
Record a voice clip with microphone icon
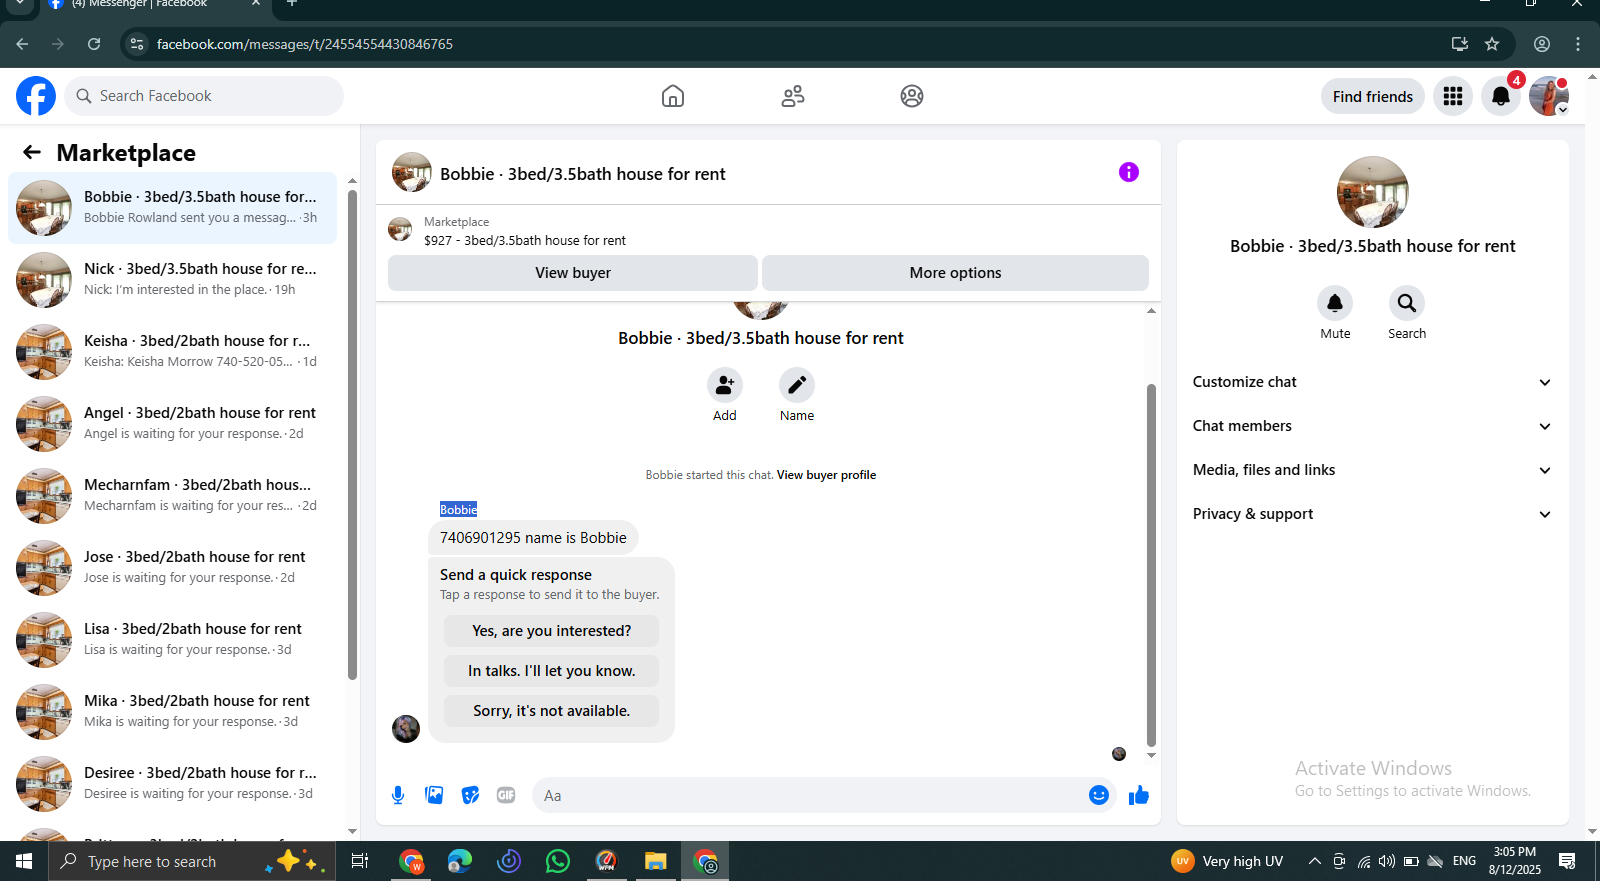click(398, 795)
